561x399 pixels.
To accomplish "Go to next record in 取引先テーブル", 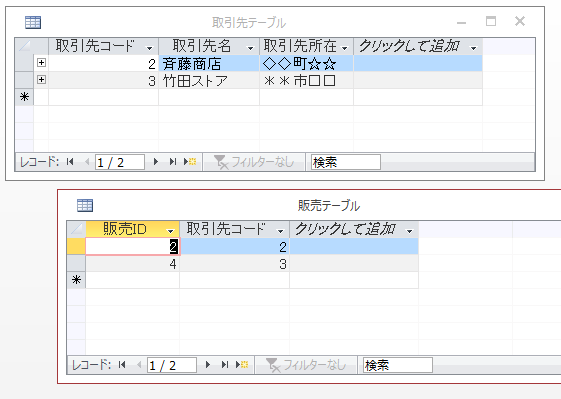I will click(x=156, y=162).
